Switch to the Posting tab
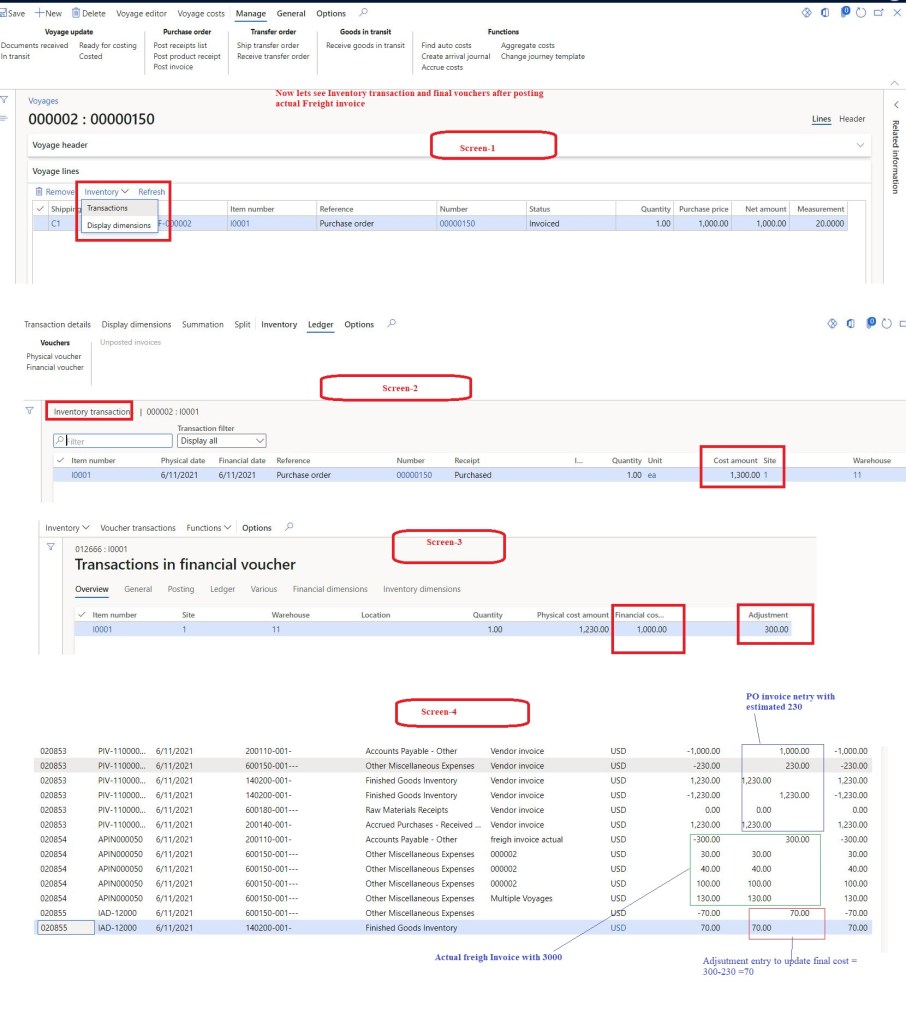This screenshot has height=1024, width=906. click(181, 589)
